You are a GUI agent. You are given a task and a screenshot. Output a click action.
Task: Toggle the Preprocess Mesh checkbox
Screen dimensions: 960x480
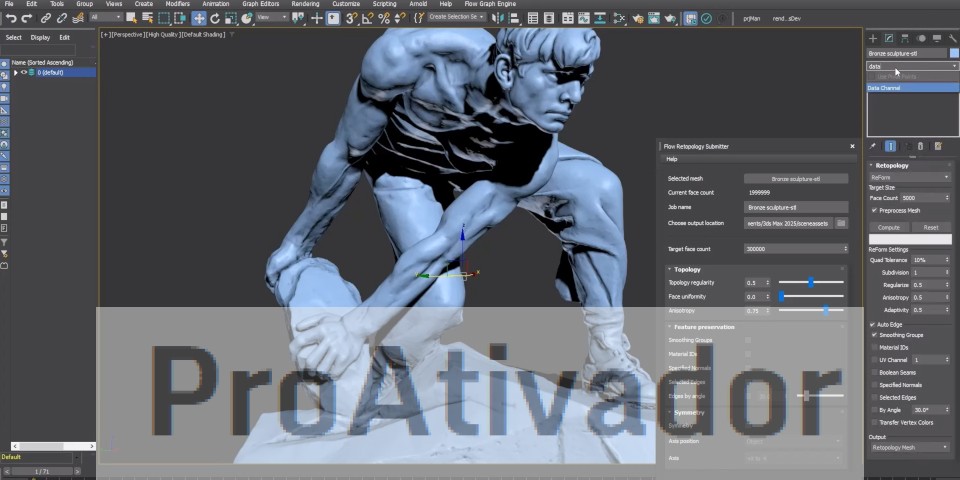pos(874,210)
